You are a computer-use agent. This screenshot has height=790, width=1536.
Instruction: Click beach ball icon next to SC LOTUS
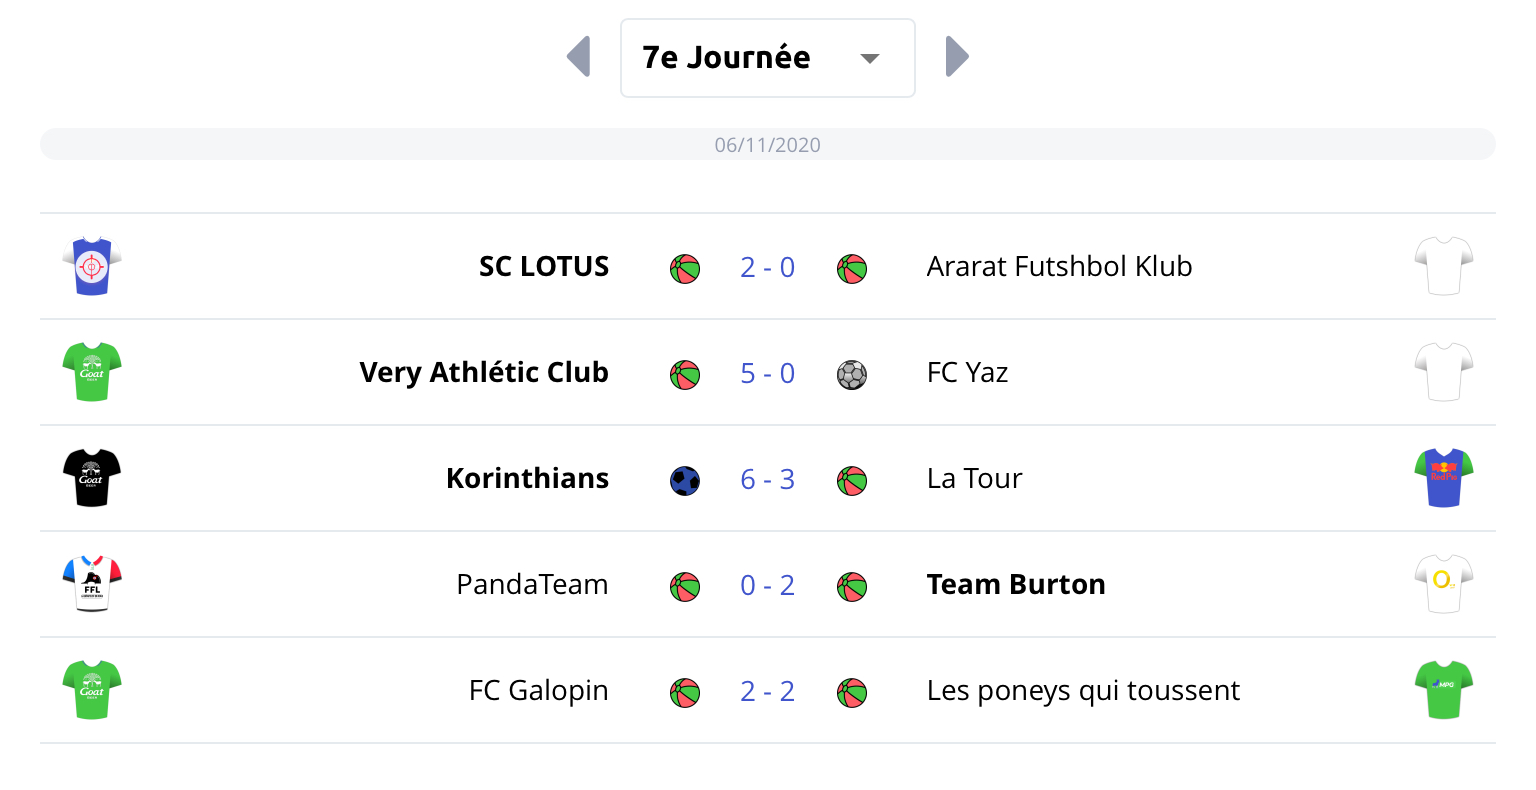coord(685,269)
